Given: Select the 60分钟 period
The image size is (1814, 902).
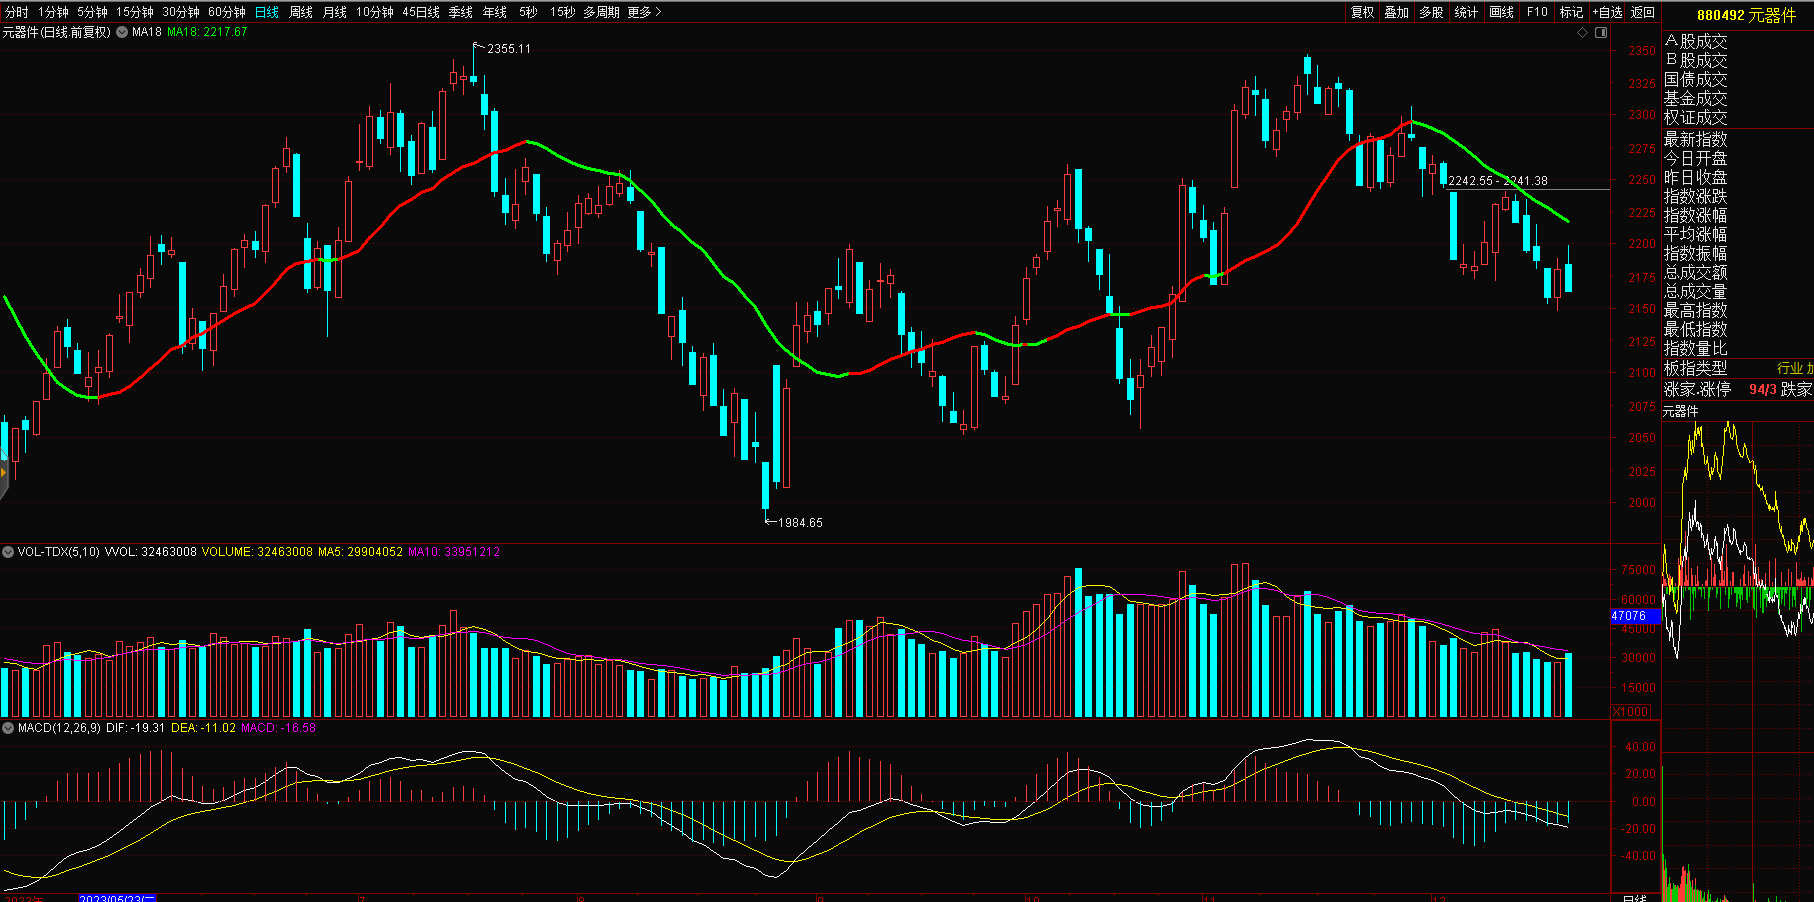Looking at the screenshot, I should pyautogui.click(x=227, y=12).
